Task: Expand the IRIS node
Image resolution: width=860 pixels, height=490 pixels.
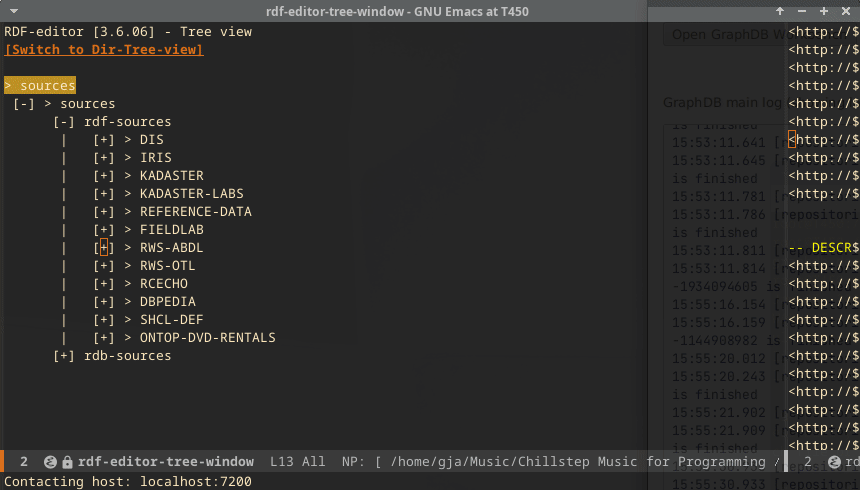Action: click(104, 158)
